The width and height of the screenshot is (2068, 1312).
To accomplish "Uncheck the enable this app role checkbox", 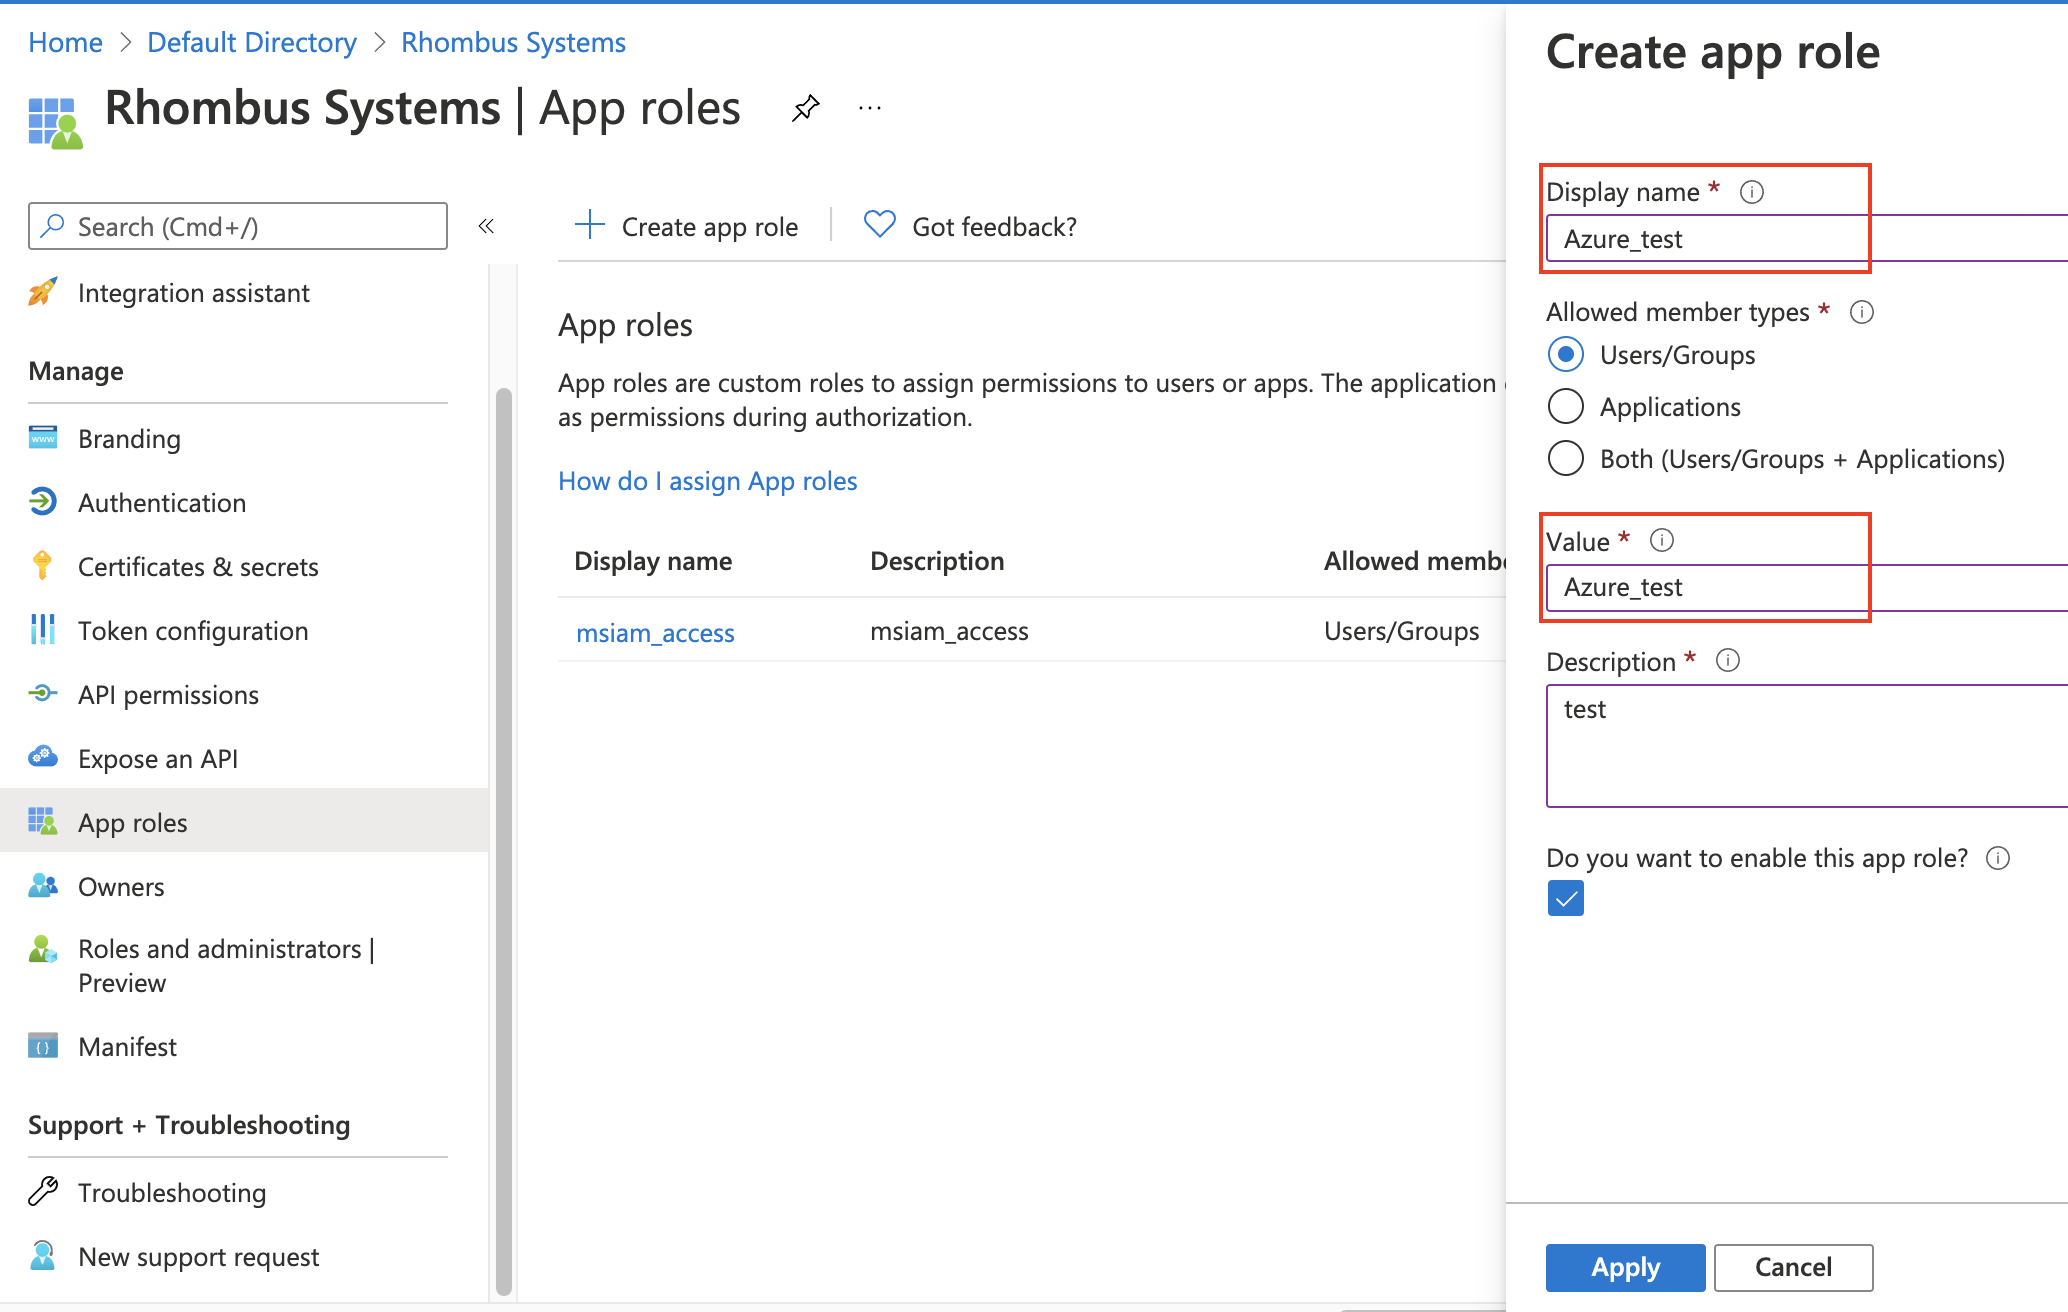I will coord(1565,898).
